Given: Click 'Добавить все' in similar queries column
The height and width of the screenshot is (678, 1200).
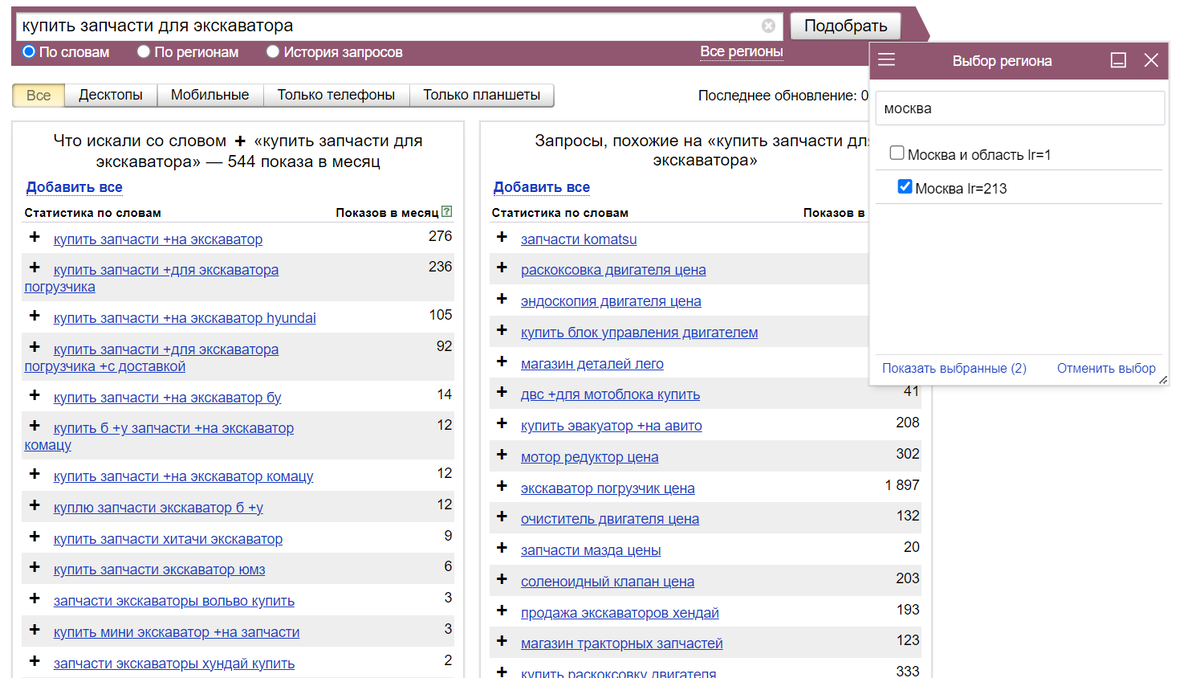Looking at the screenshot, I should tap(541, 187).
